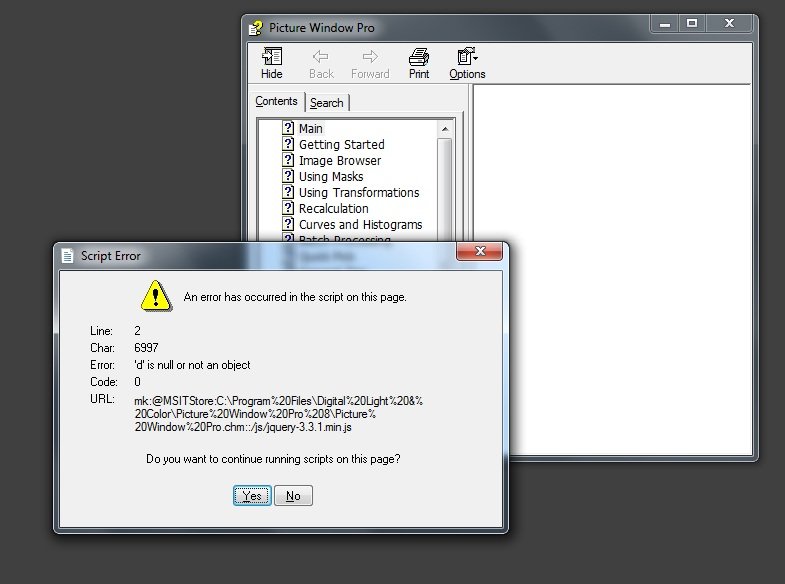The width and height of the screenshot is (785, 584).
Task: Click the page icon beside Using Masks
Action: 288,176
